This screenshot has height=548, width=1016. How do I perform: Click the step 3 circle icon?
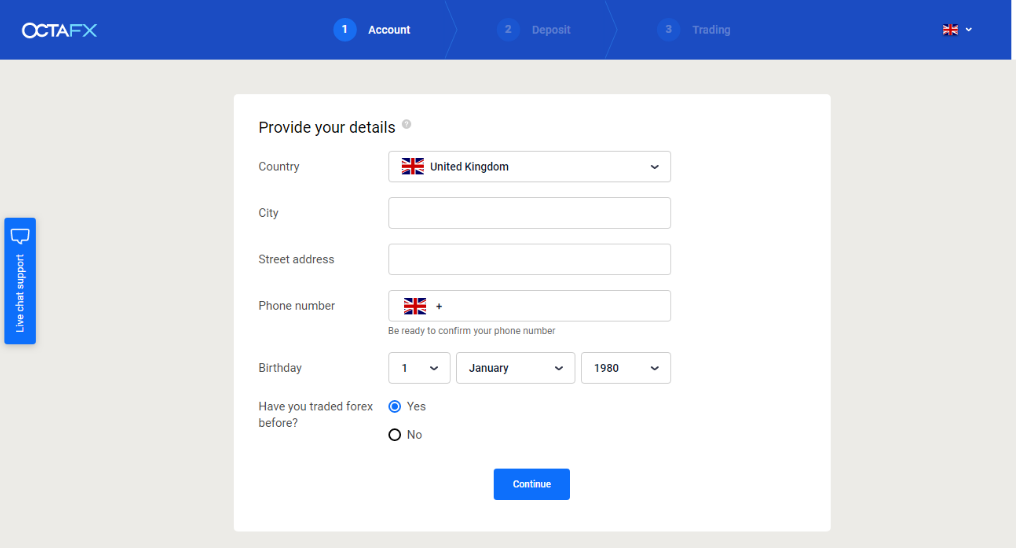[x=668, y=30]
